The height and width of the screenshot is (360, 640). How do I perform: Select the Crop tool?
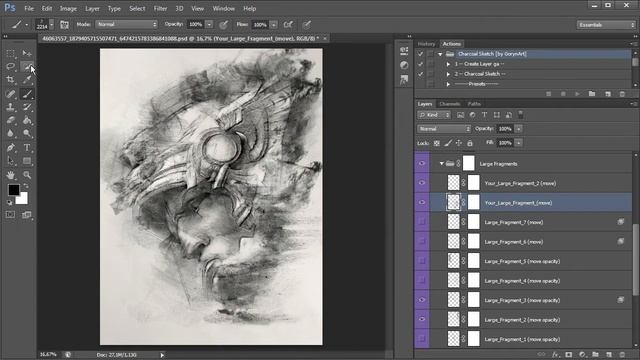click(x=10, y=80)
